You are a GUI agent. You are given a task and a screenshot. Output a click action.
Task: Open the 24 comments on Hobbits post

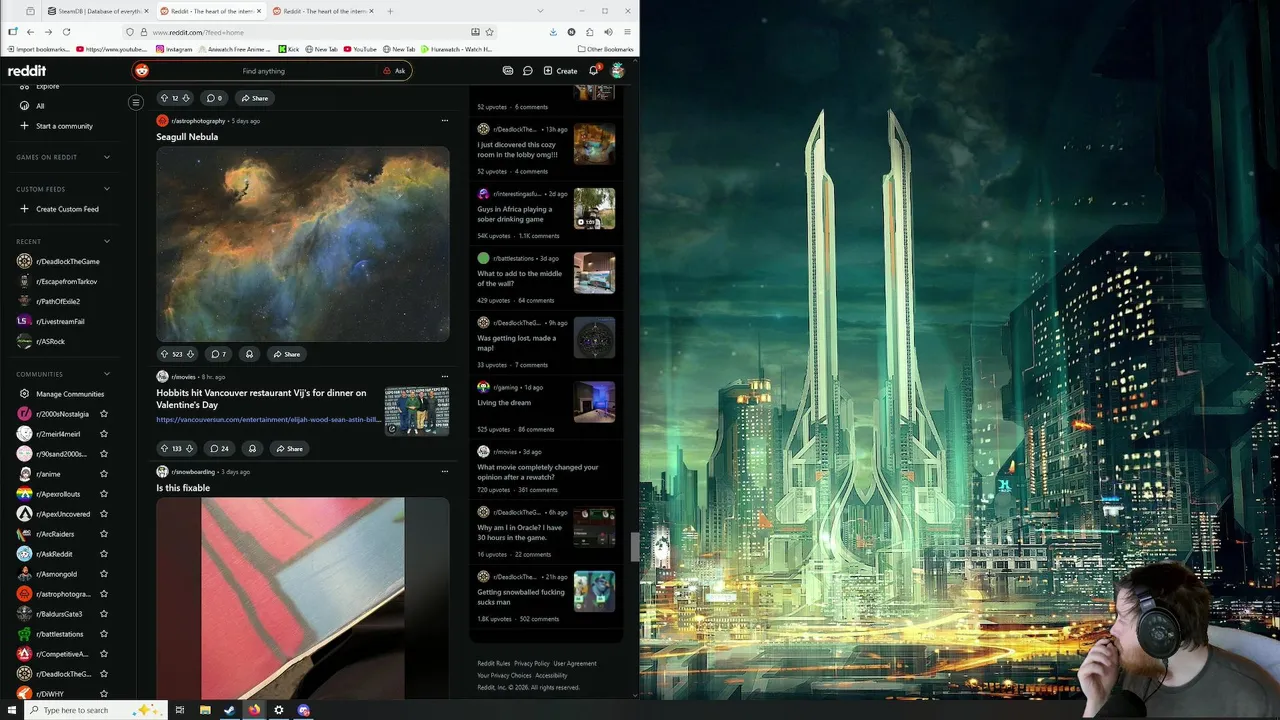[219, 448]
